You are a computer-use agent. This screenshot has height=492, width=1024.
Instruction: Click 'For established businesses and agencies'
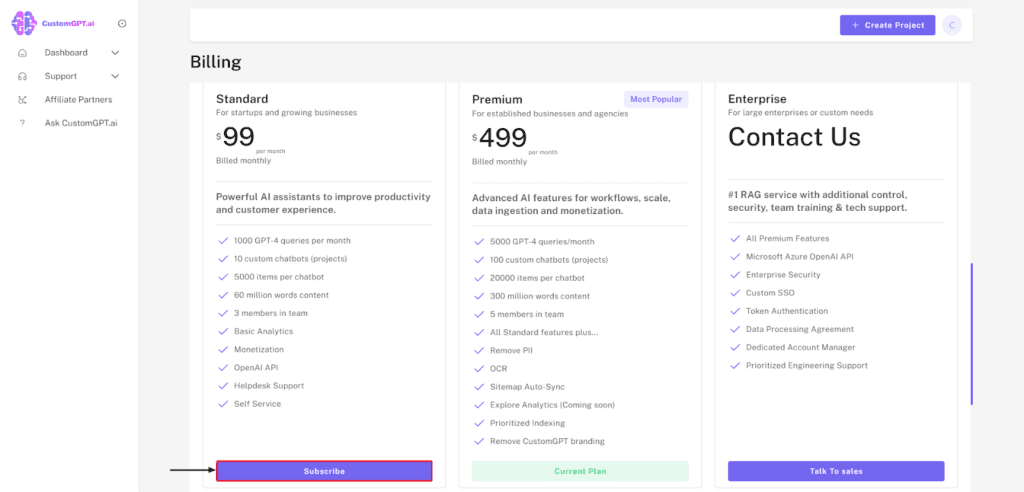pyautogui.click(x=550, y=114)
